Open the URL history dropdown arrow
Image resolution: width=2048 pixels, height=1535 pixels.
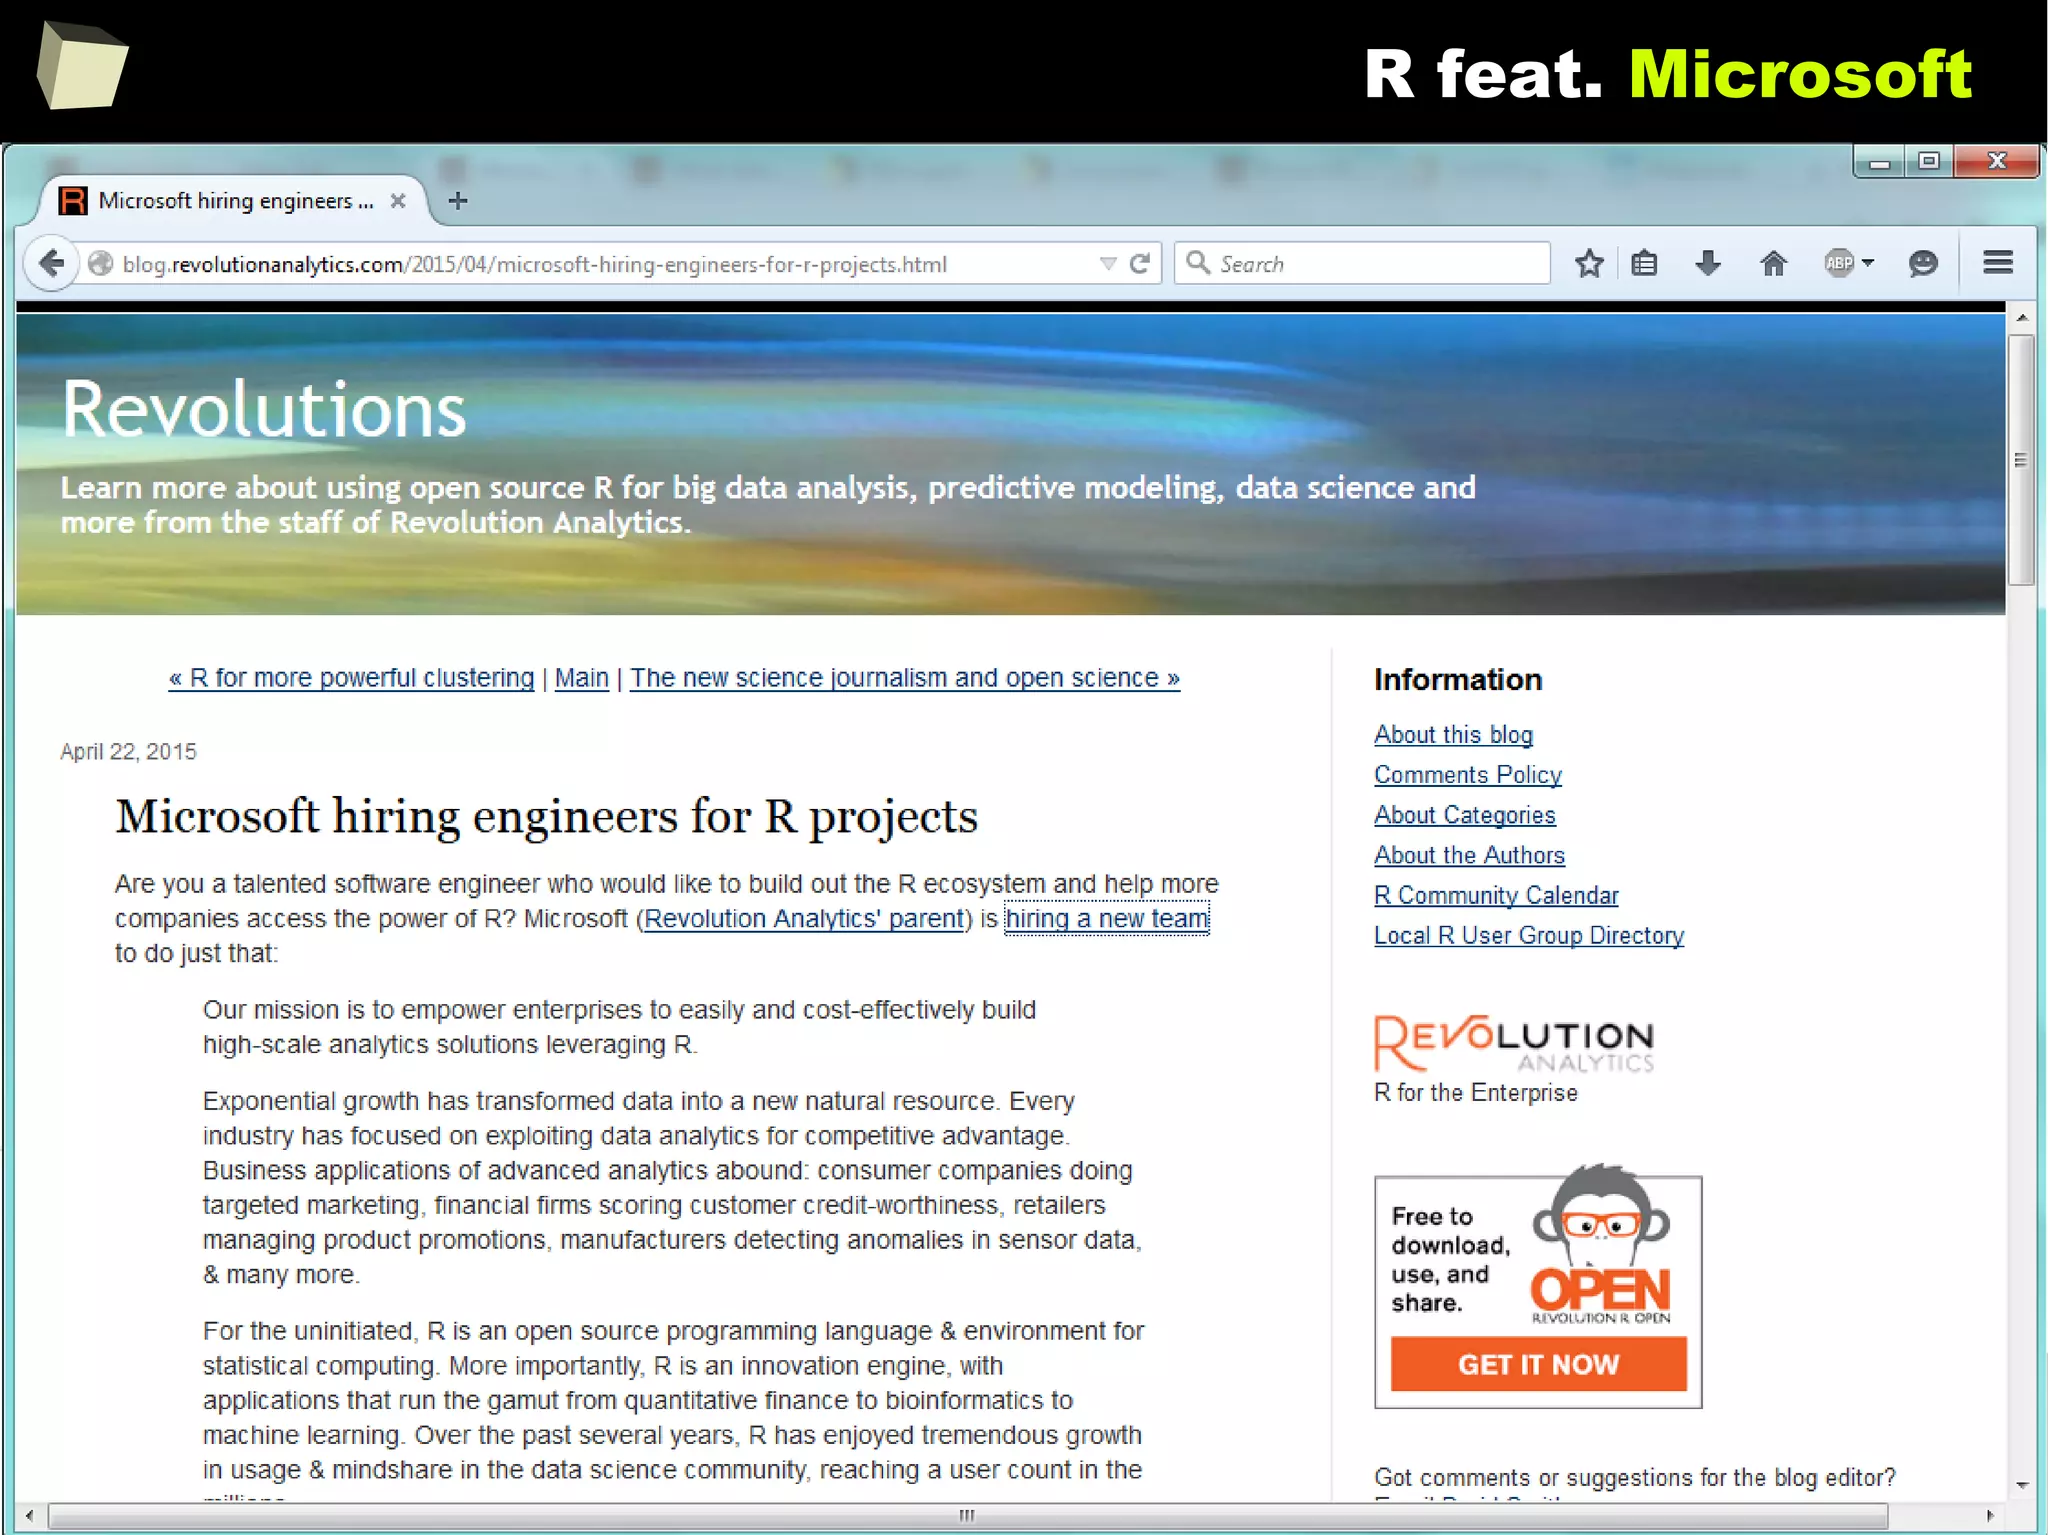1107,264
